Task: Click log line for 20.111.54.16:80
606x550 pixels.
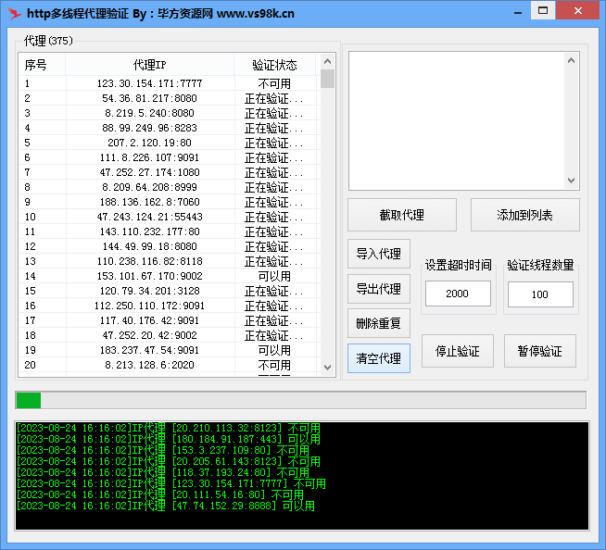Action: [x=160, y=495]
